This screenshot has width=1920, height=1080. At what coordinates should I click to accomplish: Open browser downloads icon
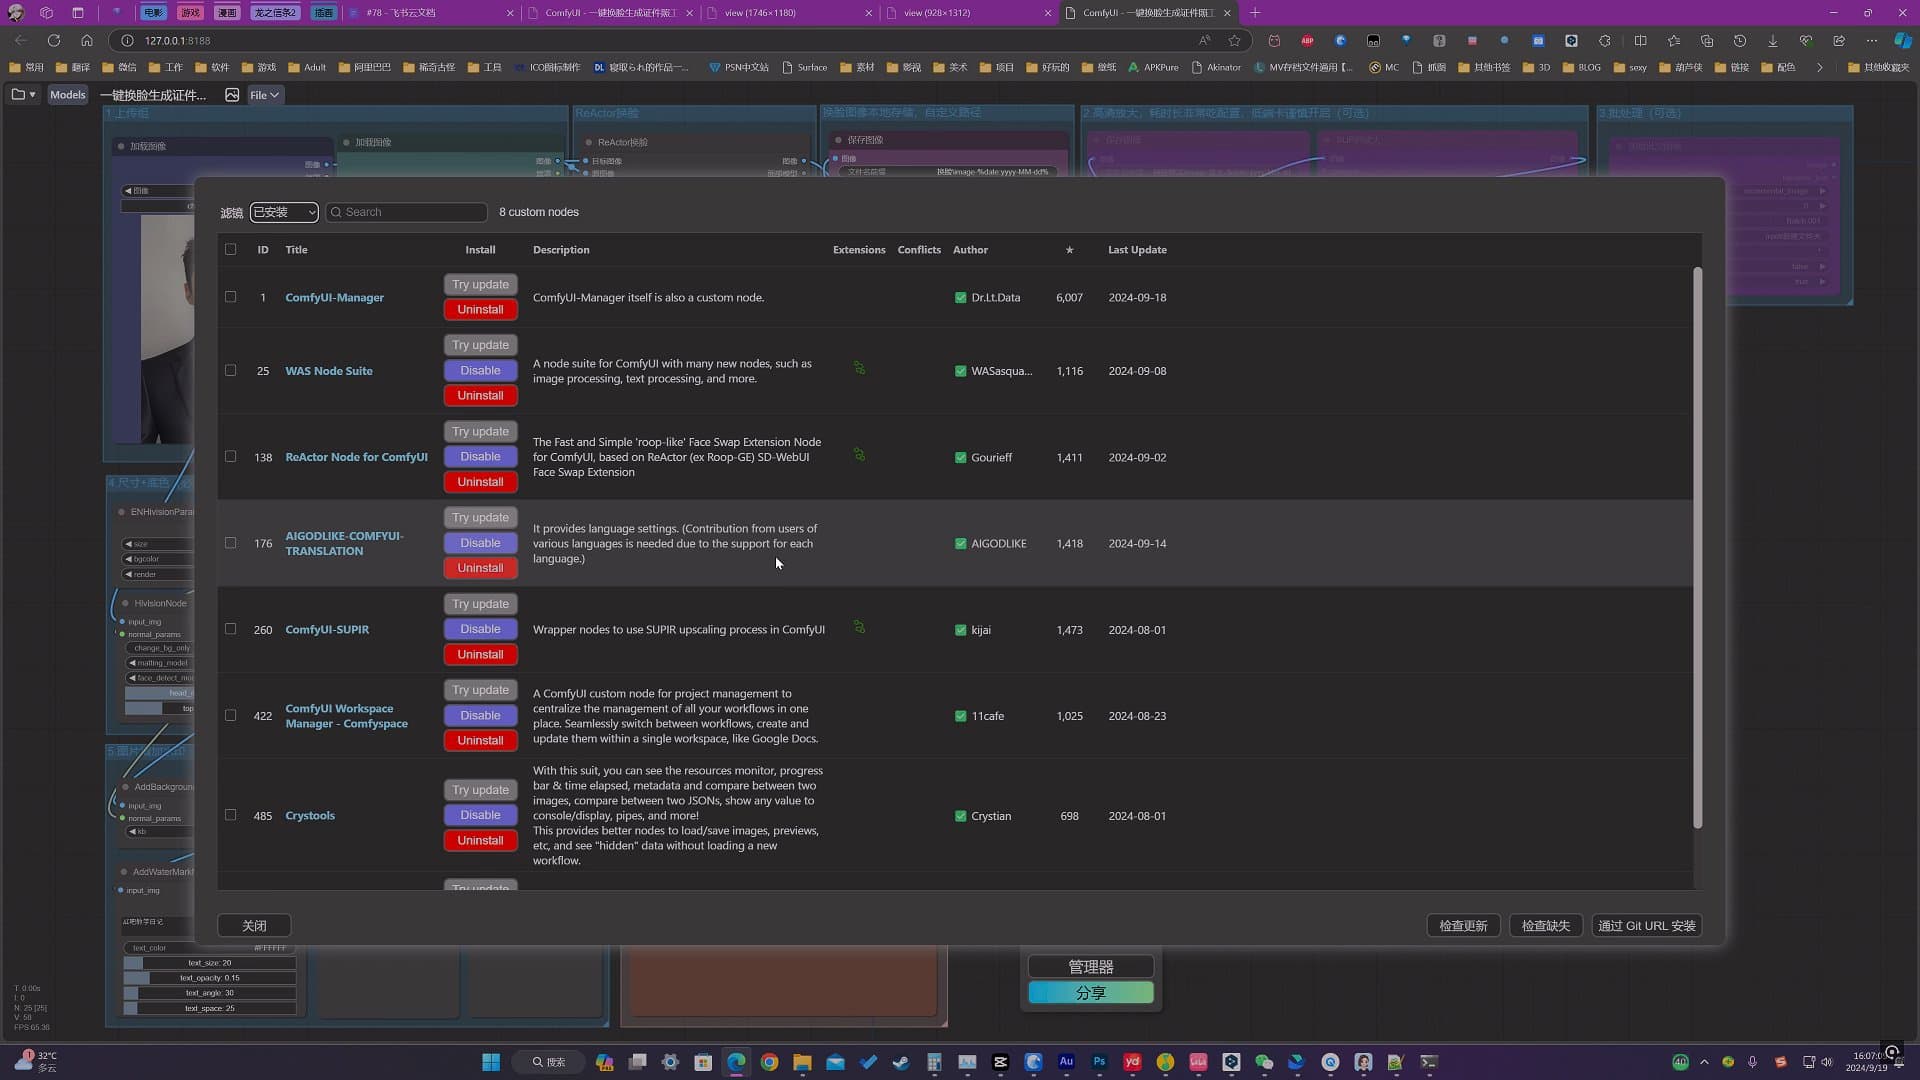(1772, 41)
